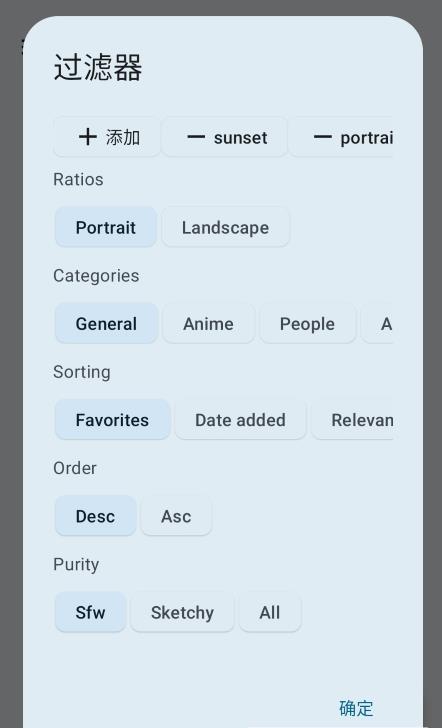
Task: Toggle the Anime category chip
Action: tap(208, 324)
